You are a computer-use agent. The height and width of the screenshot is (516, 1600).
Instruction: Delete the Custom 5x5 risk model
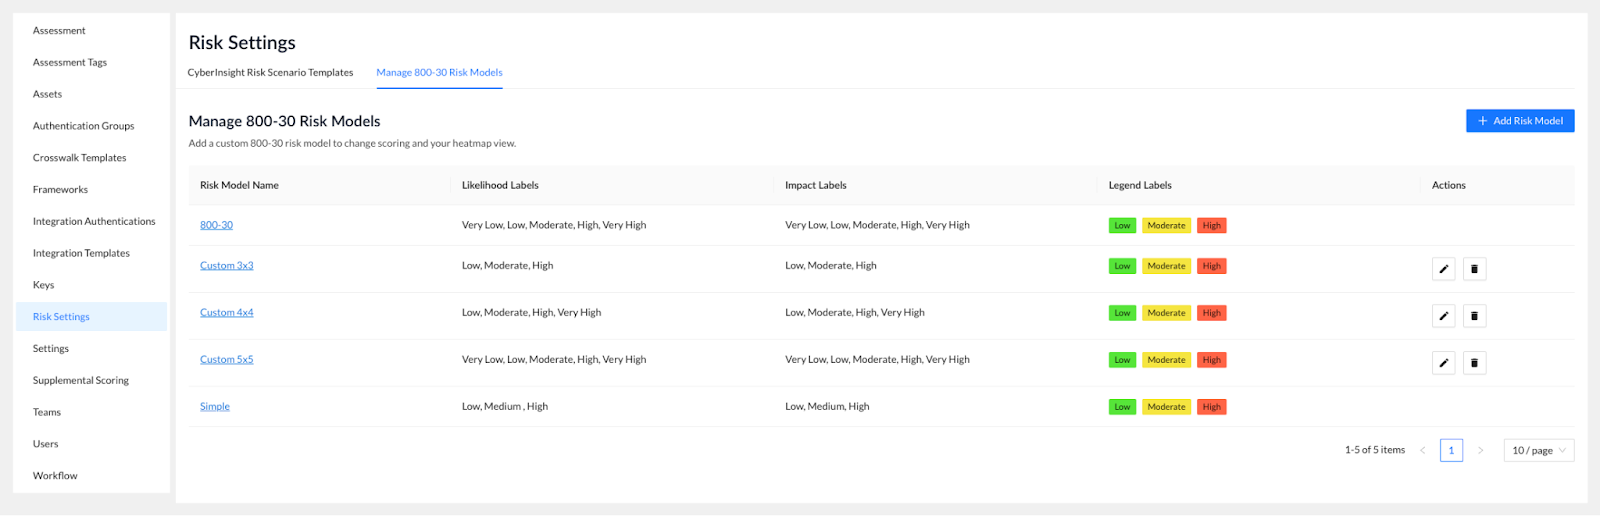click(x=1474, y=363)
